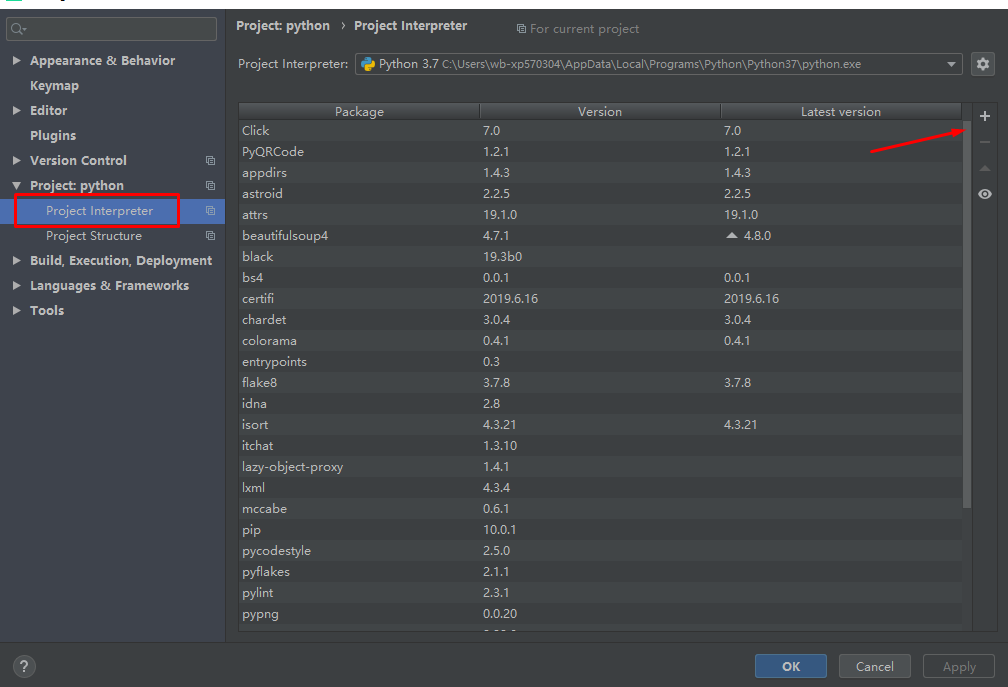This screenshot has height=687, width=1008.
Task: Sort by Package column header
Action: (x=359, y=111)
